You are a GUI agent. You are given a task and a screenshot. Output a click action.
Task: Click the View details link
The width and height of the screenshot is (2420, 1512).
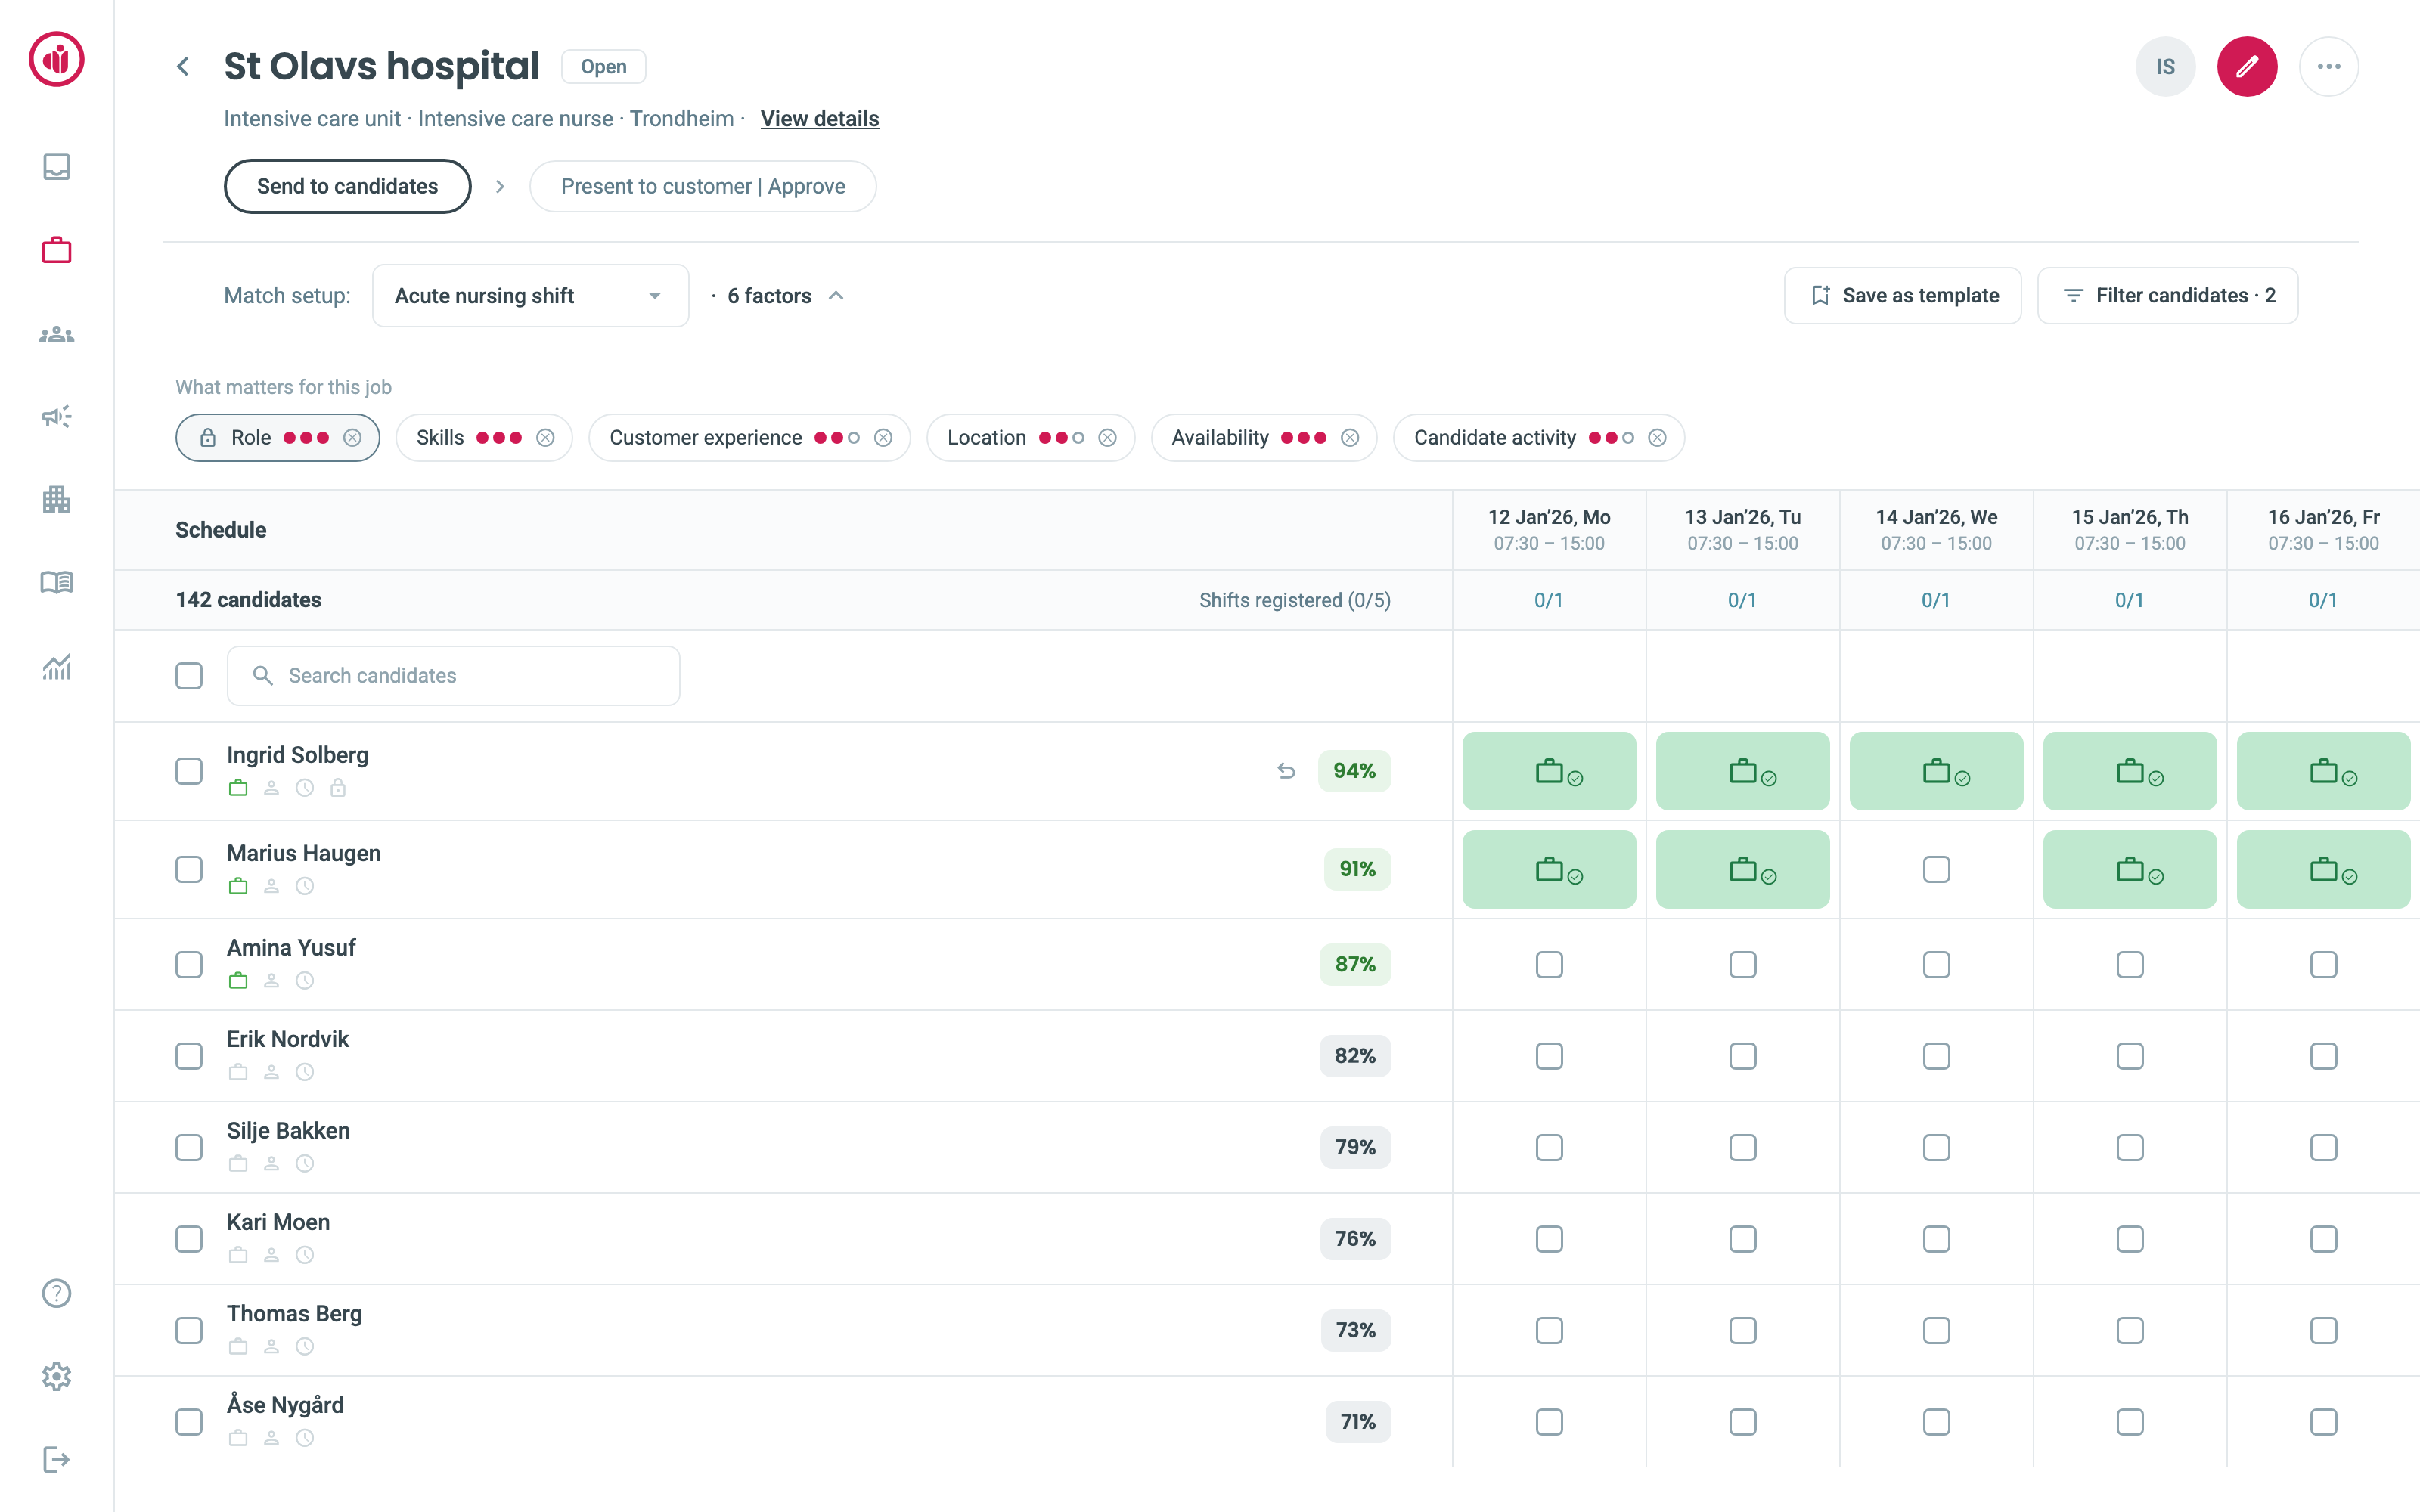click(x=819, y=119)
